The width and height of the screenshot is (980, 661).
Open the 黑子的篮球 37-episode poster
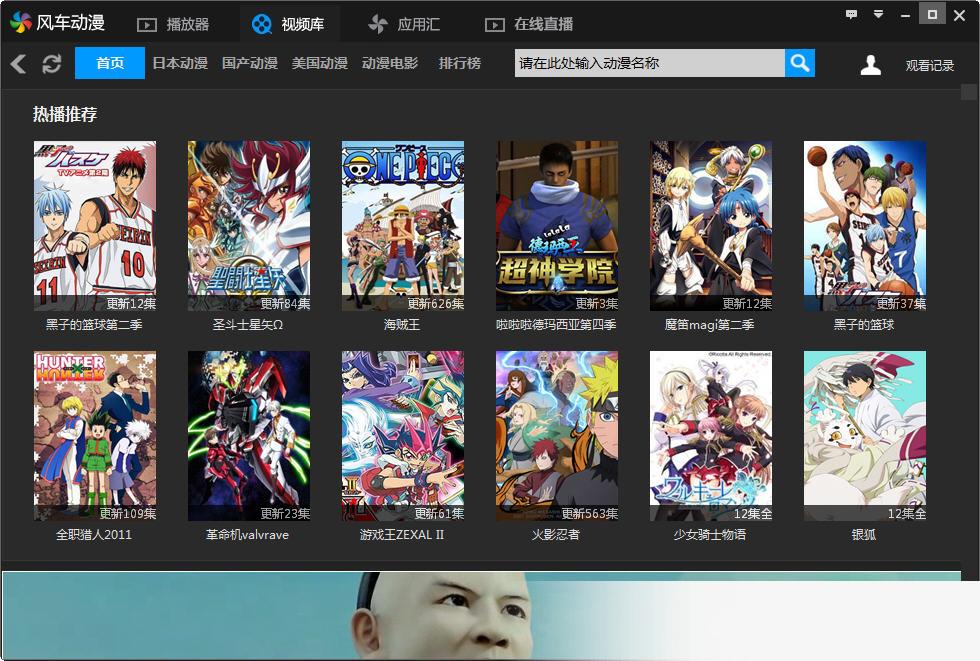[865, 226]
